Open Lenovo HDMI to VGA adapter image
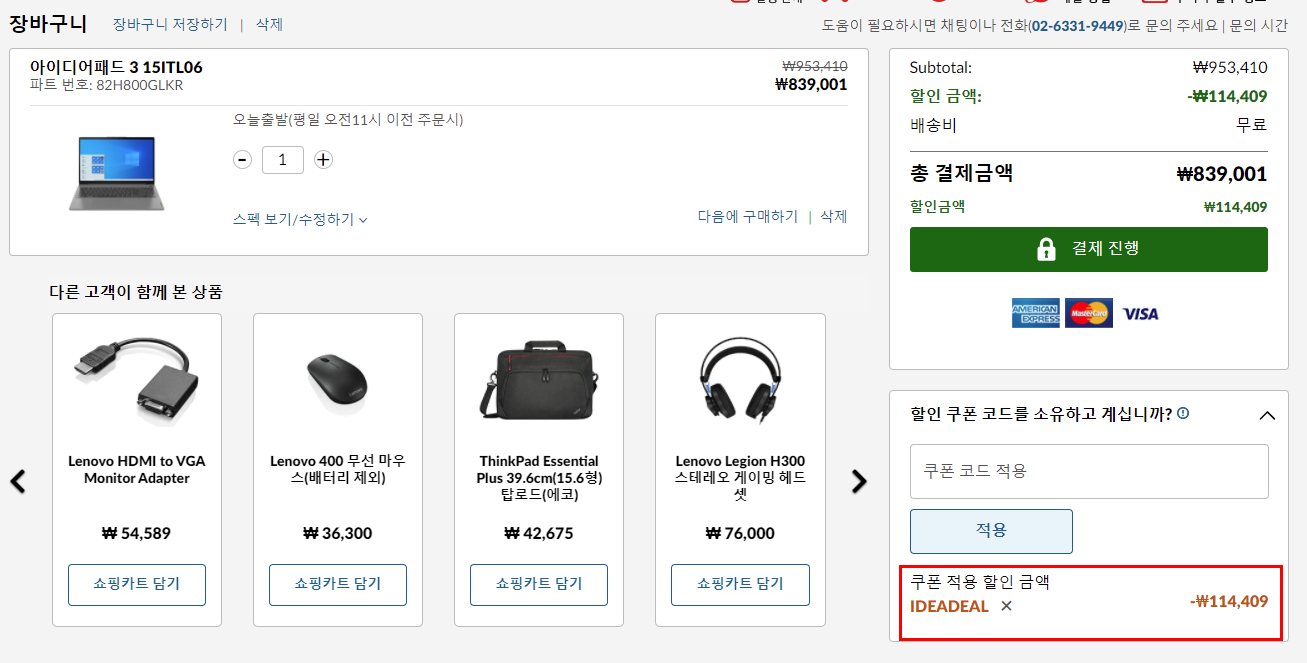This screenshot has height=663, width=1307. (137, 383)
